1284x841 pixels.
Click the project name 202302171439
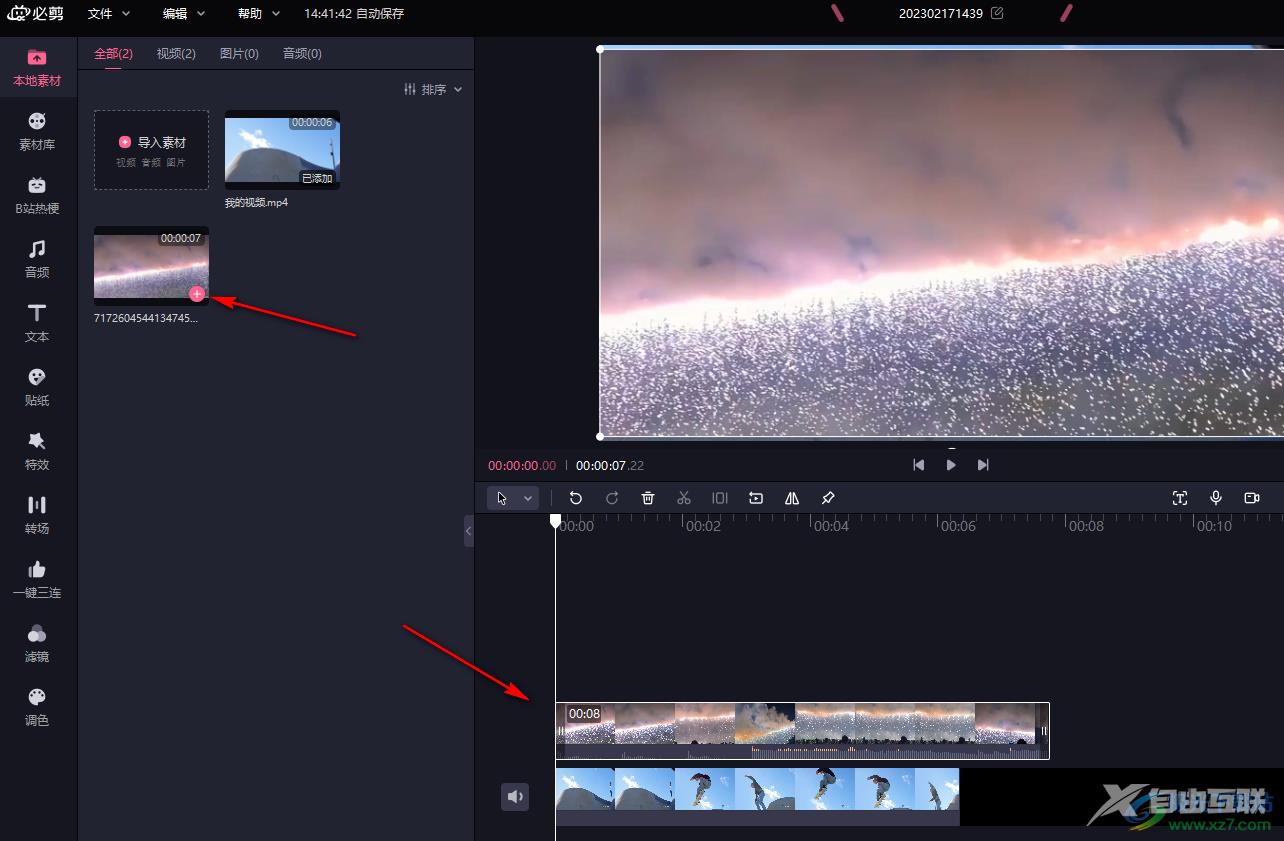coord(940,13)
